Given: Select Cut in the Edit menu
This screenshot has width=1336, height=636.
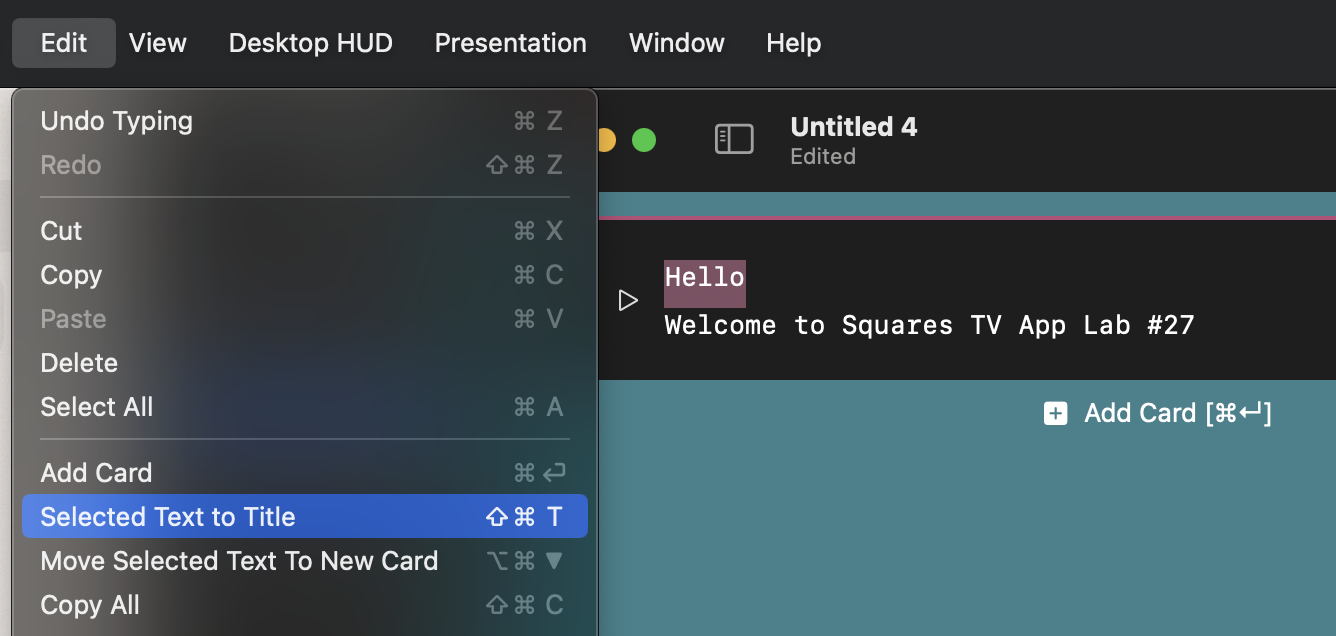Looking at the screenshot, I should coord(61,231).
